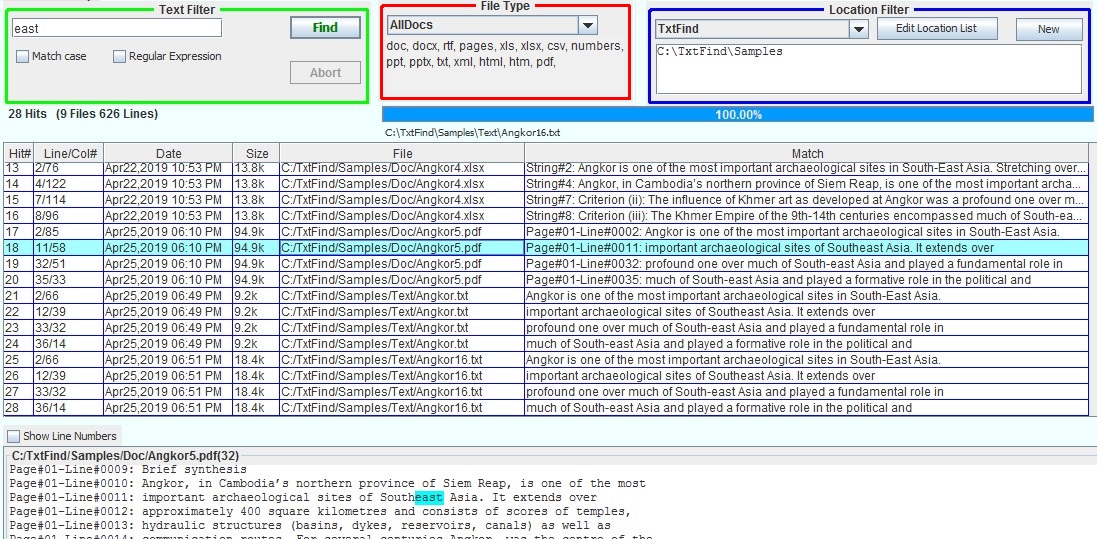Screen dimensions: 1097x539
Task: Select hit 20 'Page#01-Line#0035' match
Action: point(807,280)
